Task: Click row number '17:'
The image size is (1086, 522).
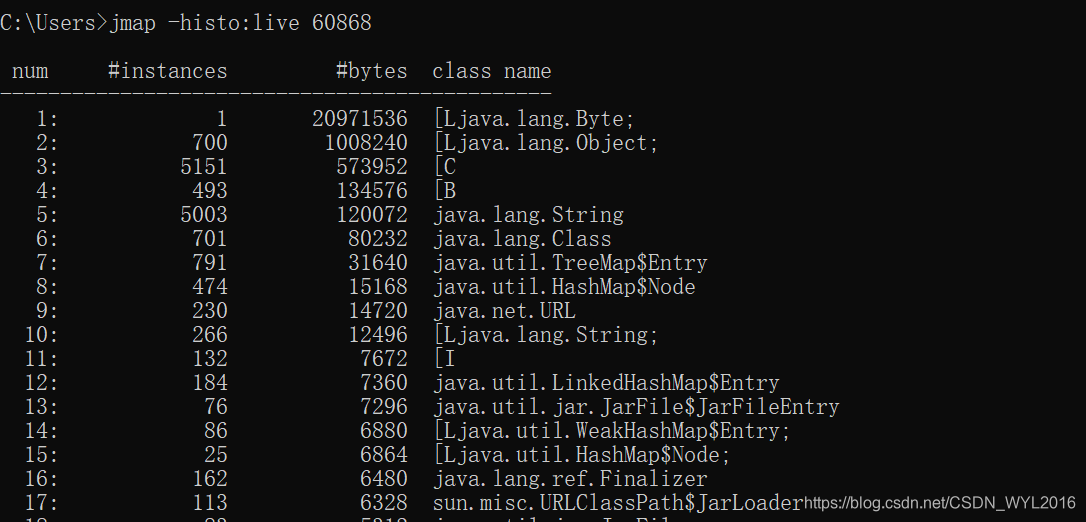Action: click(42, 503)
